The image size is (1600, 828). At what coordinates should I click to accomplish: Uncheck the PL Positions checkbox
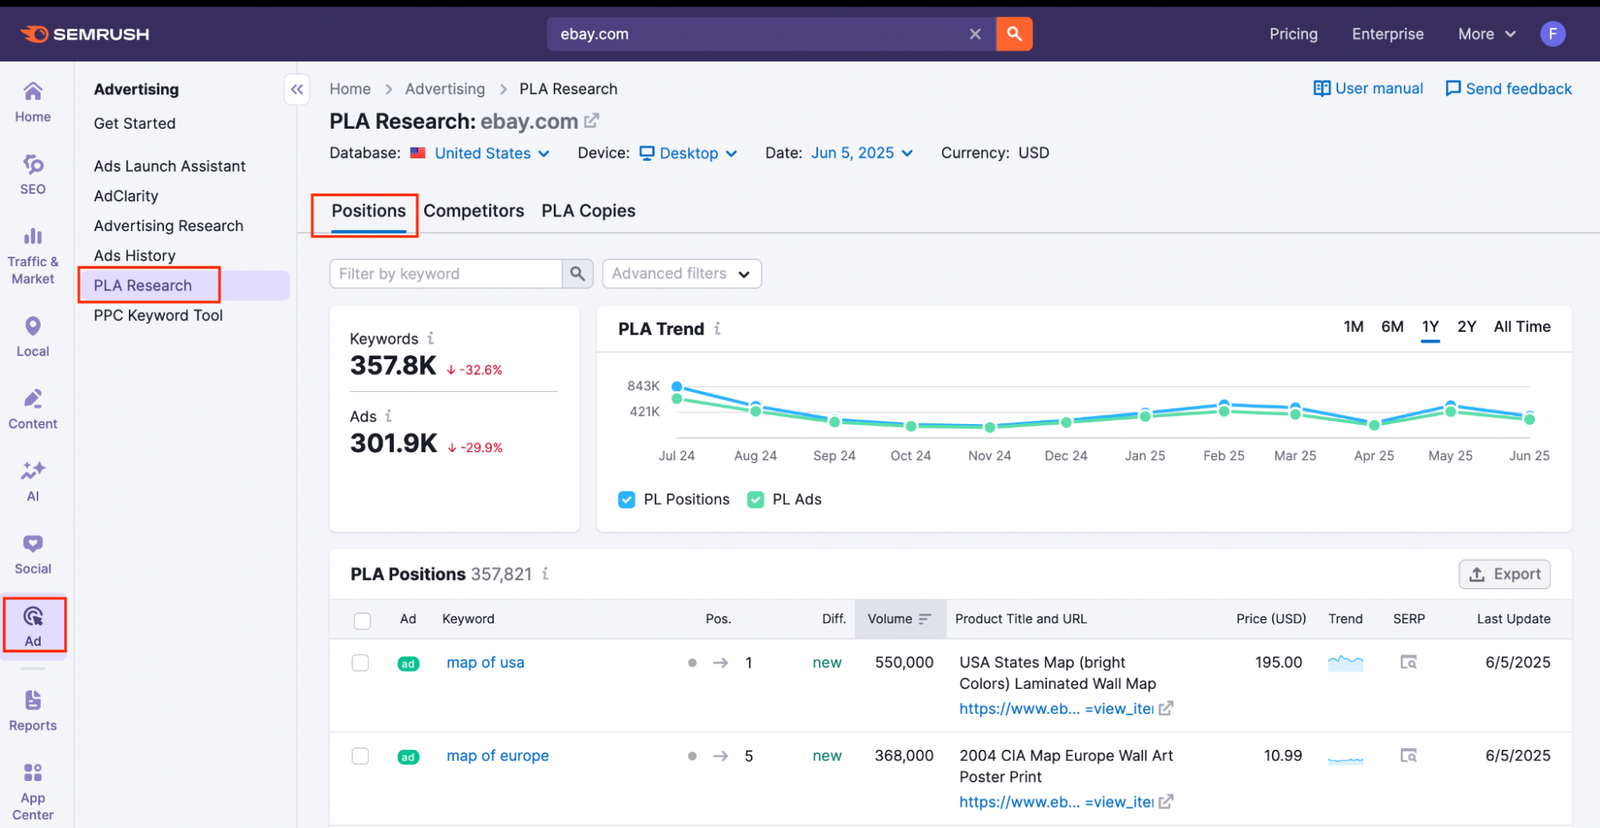627,500
